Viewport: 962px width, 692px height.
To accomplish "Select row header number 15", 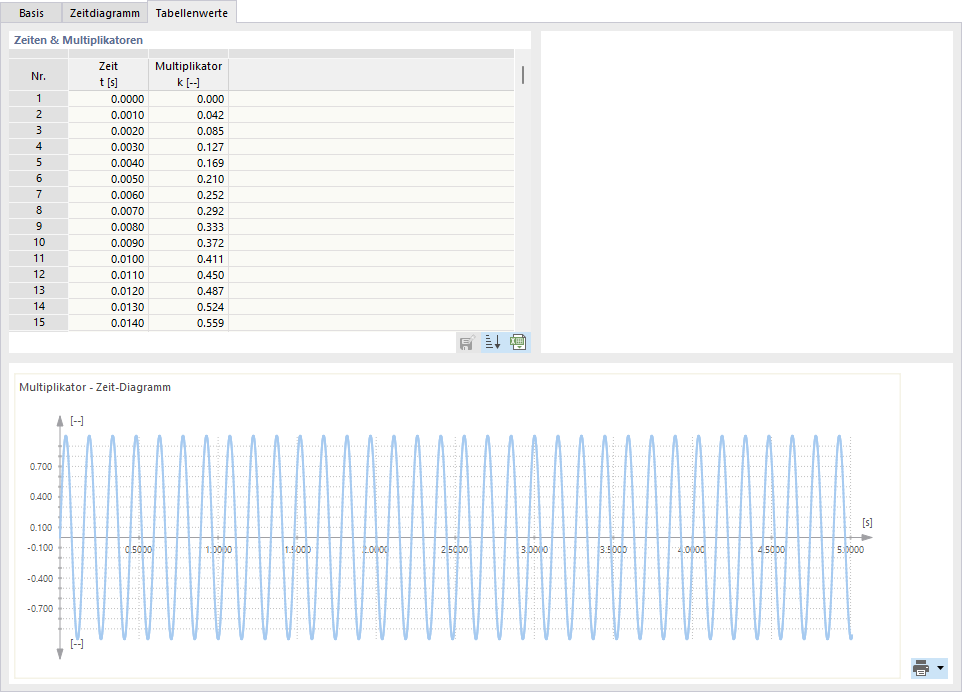I will (39, 321).
